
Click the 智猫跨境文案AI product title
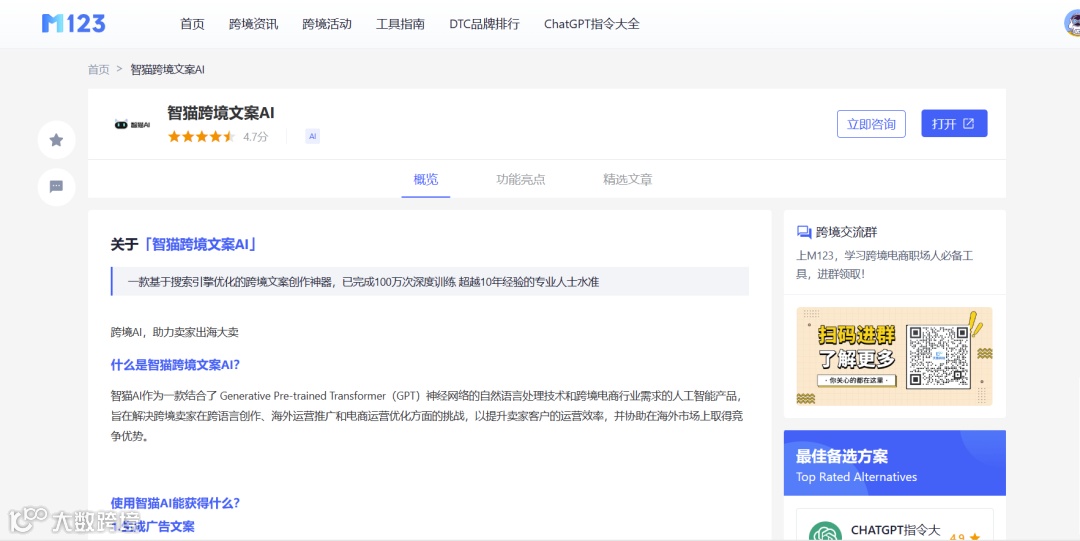(x=220, y=113)
